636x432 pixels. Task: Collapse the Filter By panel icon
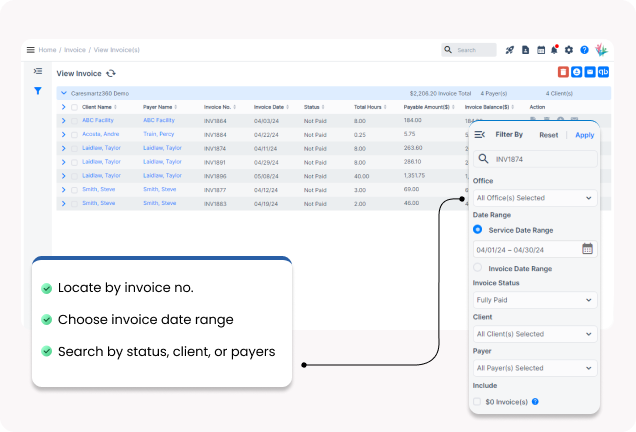coord(480,134)
